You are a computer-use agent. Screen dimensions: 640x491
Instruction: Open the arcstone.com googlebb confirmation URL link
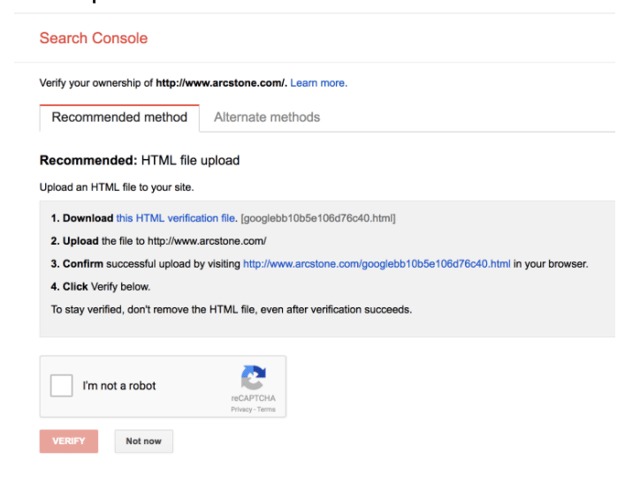tap(377, 264)
